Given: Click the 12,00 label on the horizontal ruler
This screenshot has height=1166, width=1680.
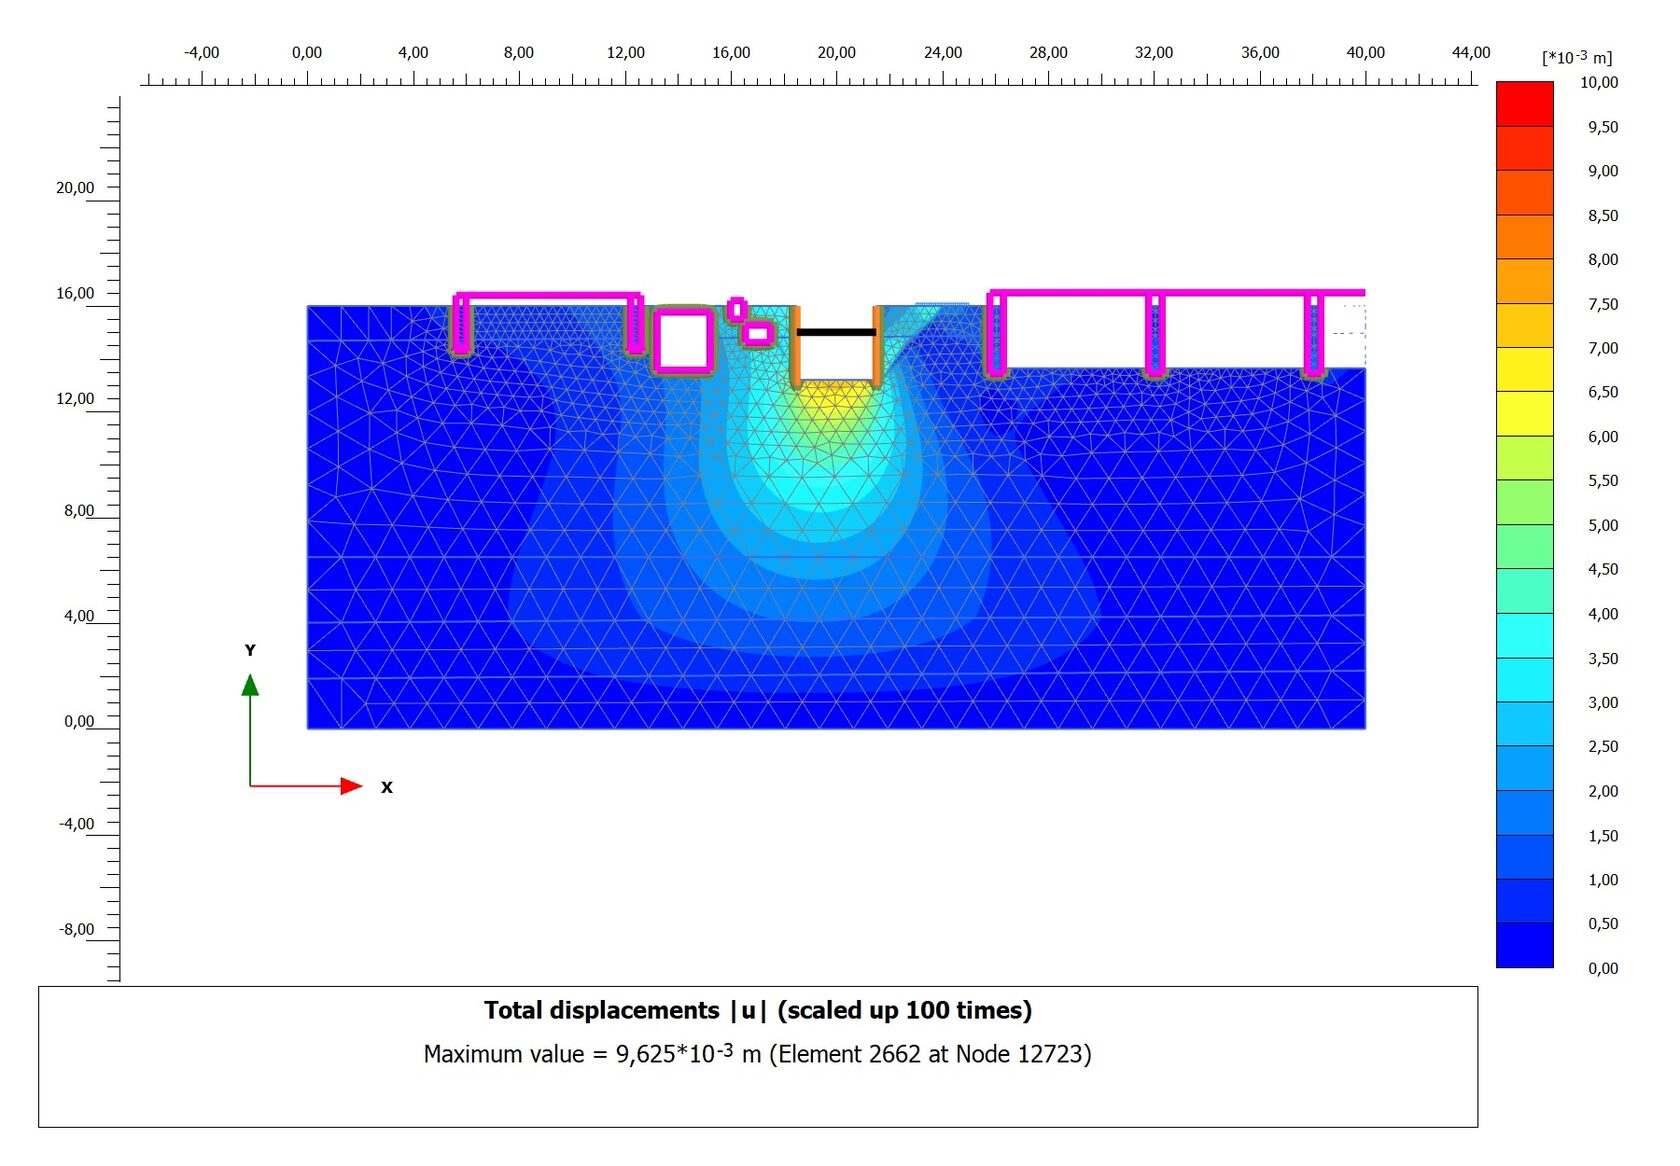Looking at the screenshot, I should point(625,52).
